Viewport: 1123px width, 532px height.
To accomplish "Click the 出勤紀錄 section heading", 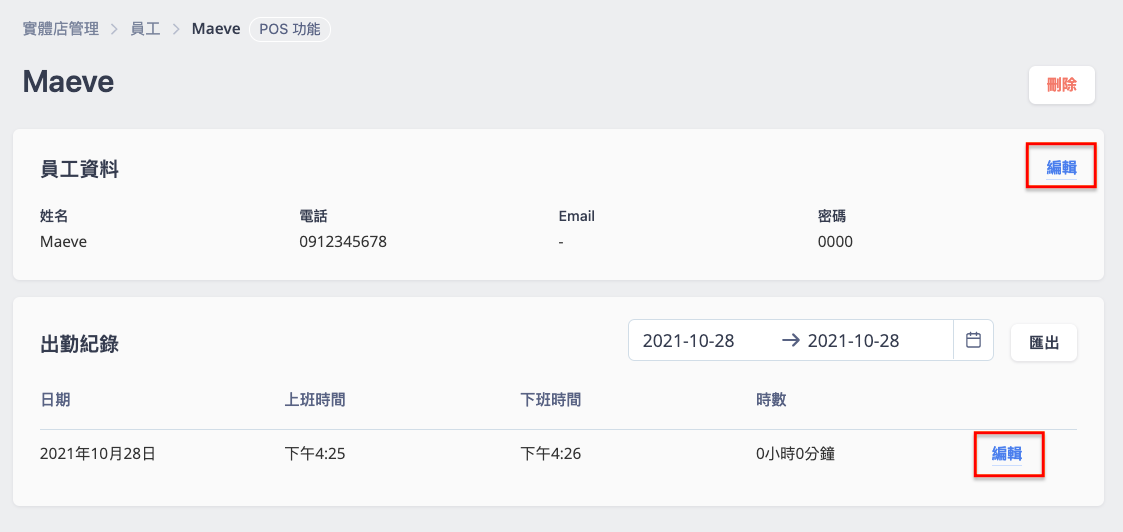I will point(79,344).
